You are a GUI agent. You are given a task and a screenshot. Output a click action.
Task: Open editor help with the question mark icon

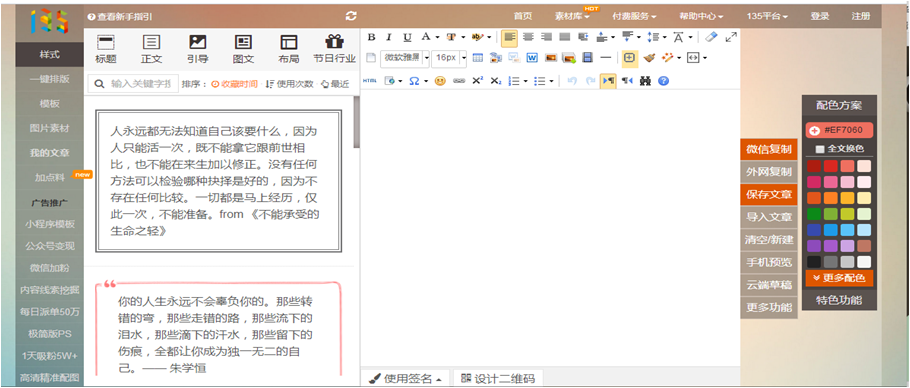point(663,81)
